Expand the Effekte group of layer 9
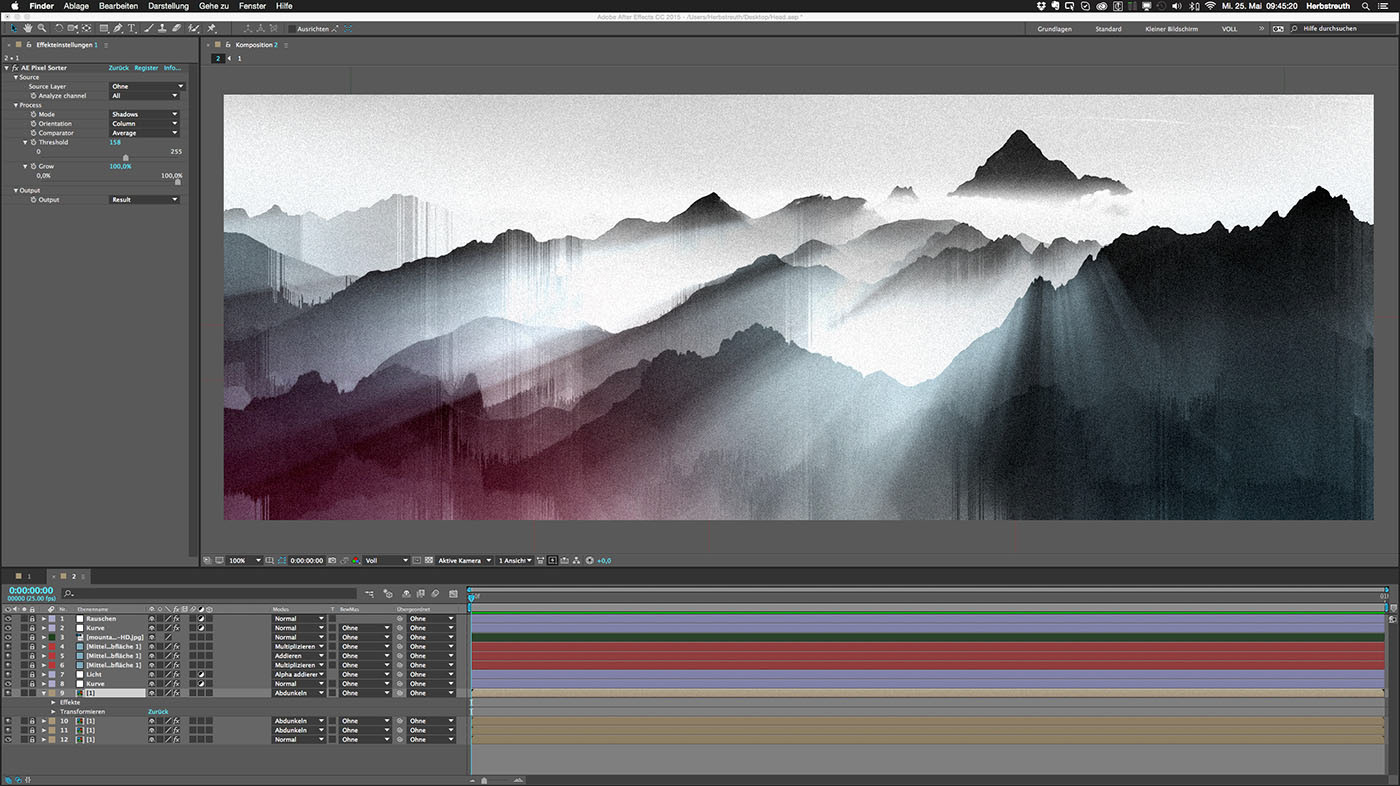1400x786 pixels. (x=53, y=702)
